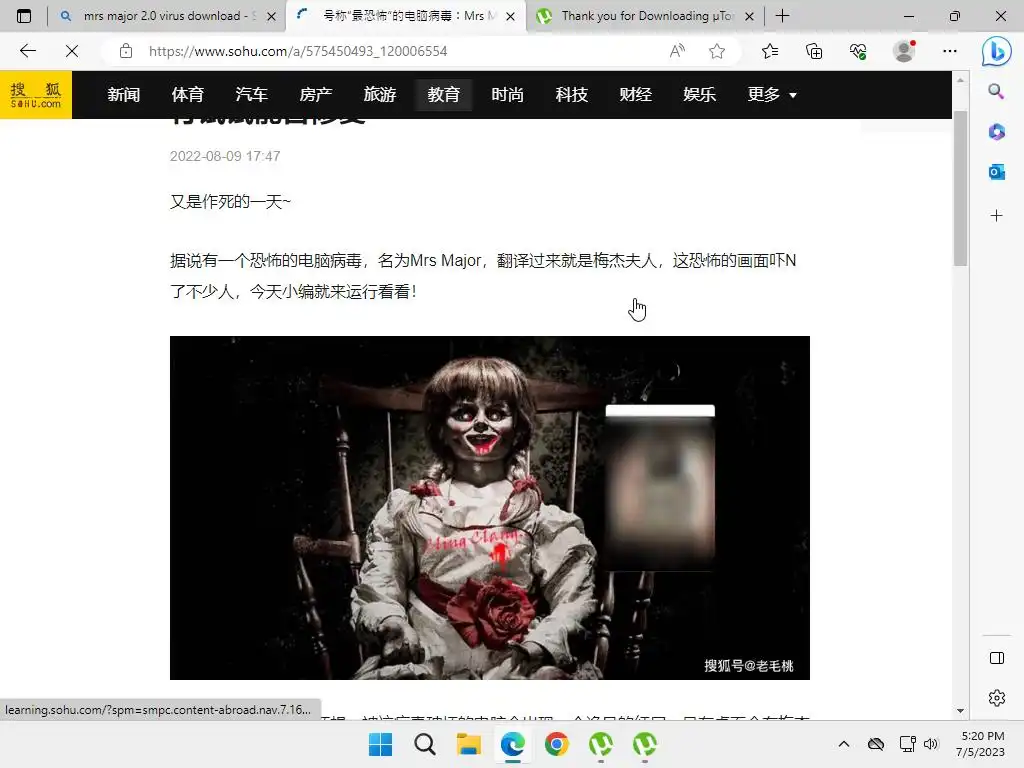Screen dimensions: 1024x768
Task: Open the tab actions menu icon
Action: click(24, 16)
